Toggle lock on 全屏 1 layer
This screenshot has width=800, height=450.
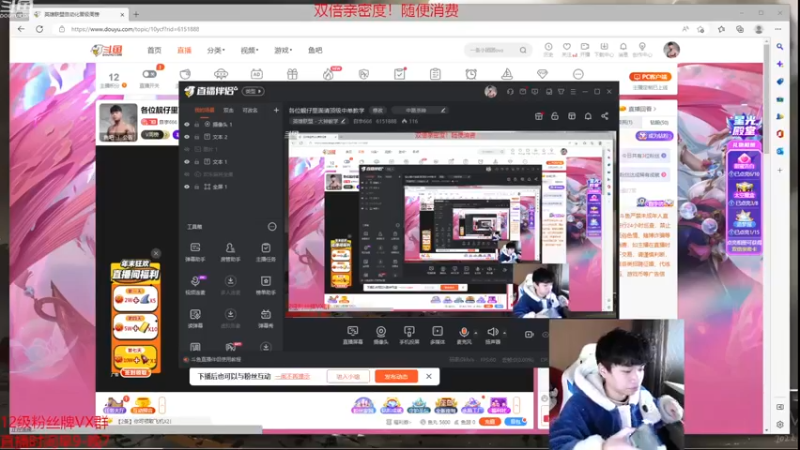pyautogui.click(x=196, y=187)
